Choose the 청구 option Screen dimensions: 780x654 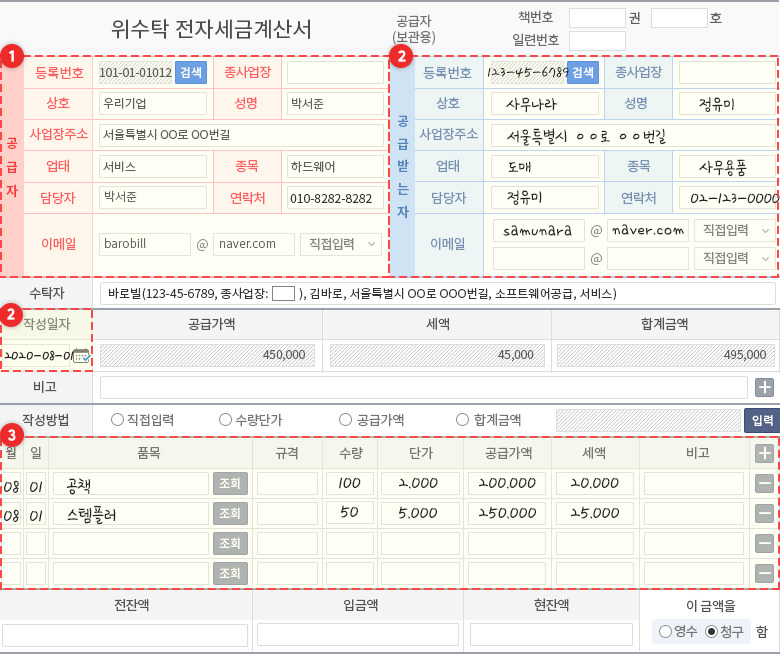click(x=712, y=632)
